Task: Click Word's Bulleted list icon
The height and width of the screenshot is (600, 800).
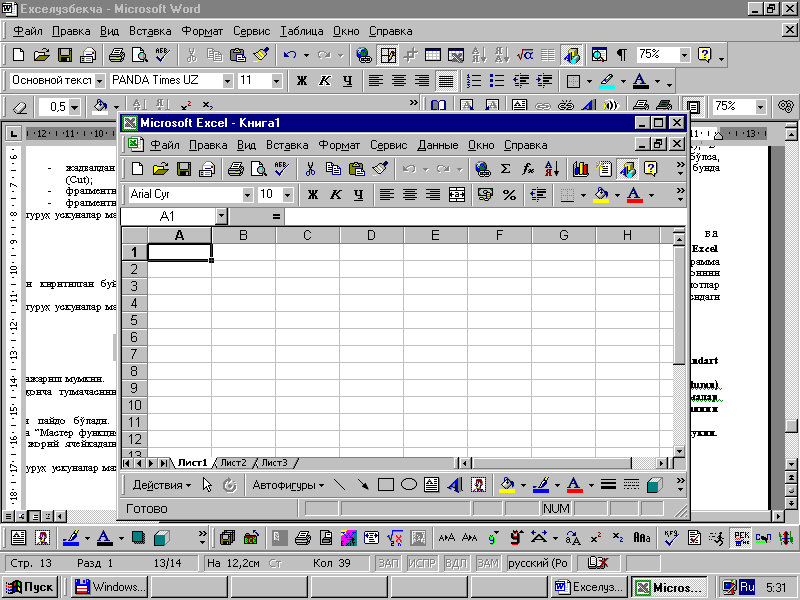Action: (x=496, y=81)
